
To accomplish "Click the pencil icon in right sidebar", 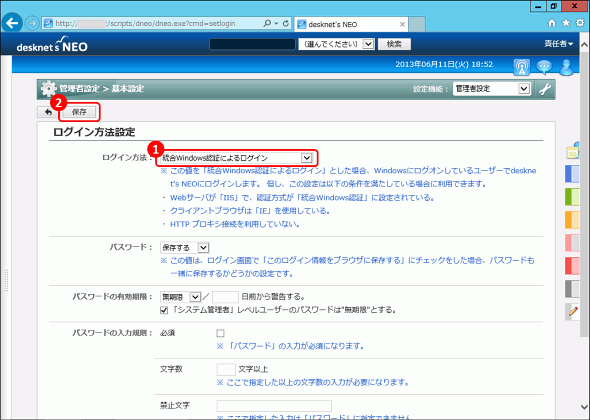I will (x=573, y=312).
